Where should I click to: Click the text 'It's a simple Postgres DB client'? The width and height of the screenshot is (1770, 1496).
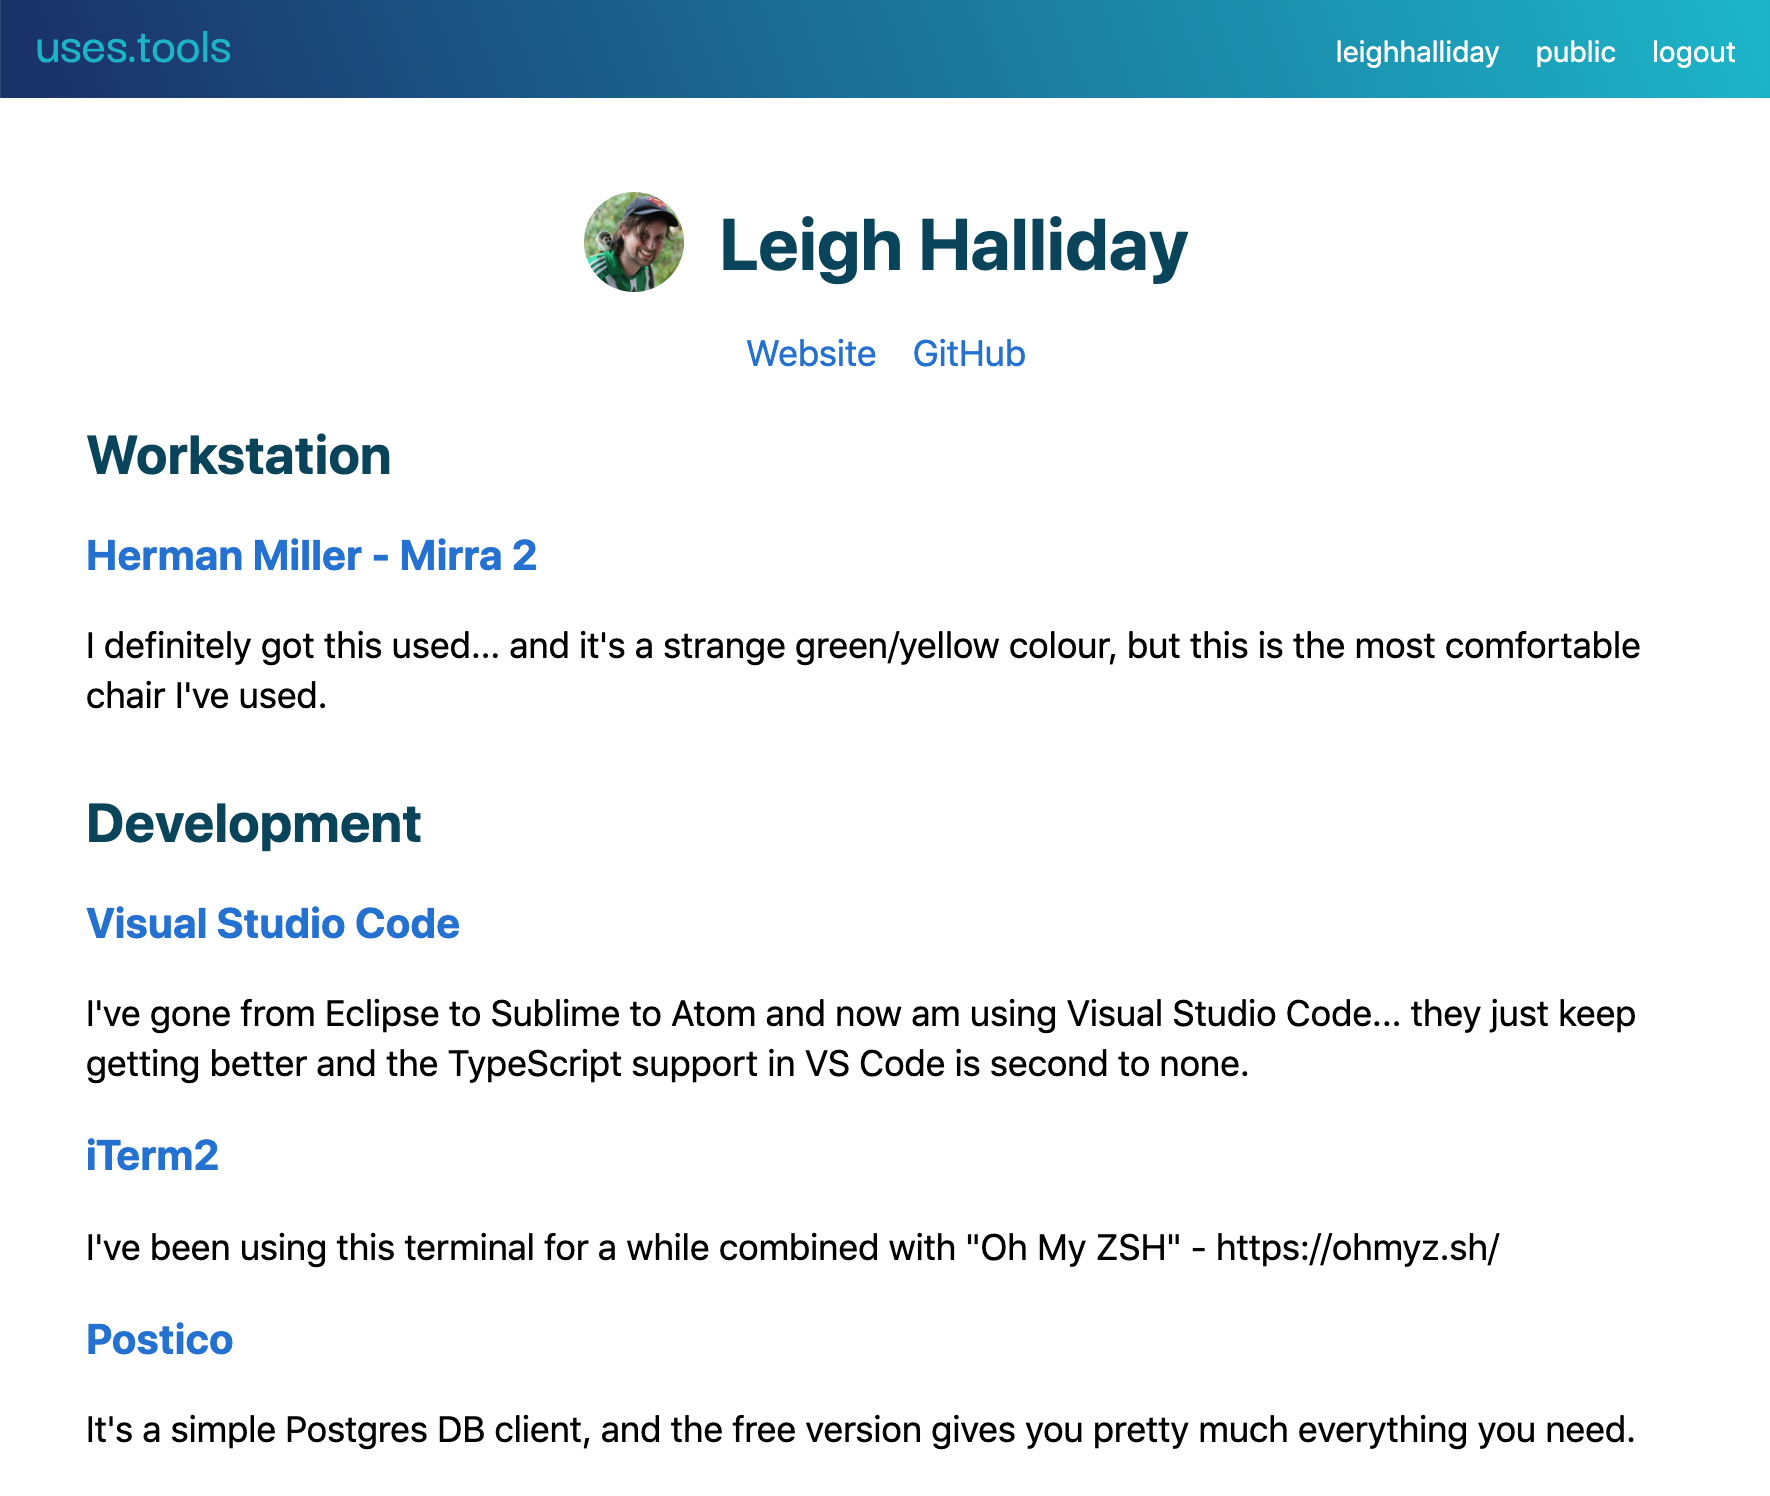[x=338, y=1430]
